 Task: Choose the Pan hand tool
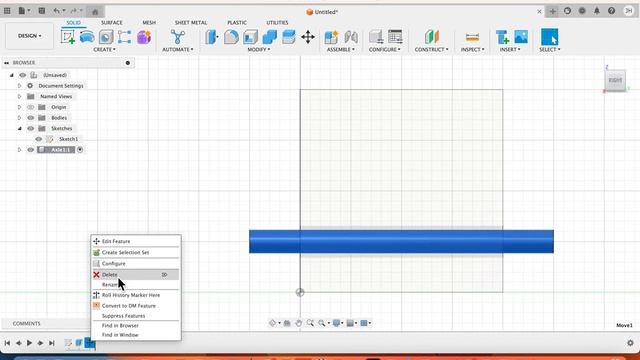(x=298, y=323)
